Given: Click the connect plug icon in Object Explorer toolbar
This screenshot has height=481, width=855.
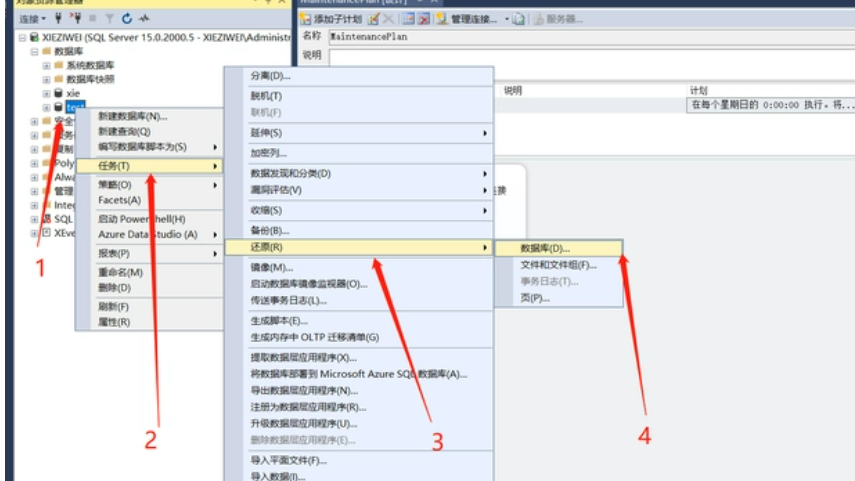Looking at the screenshot, I should (58, 19).
